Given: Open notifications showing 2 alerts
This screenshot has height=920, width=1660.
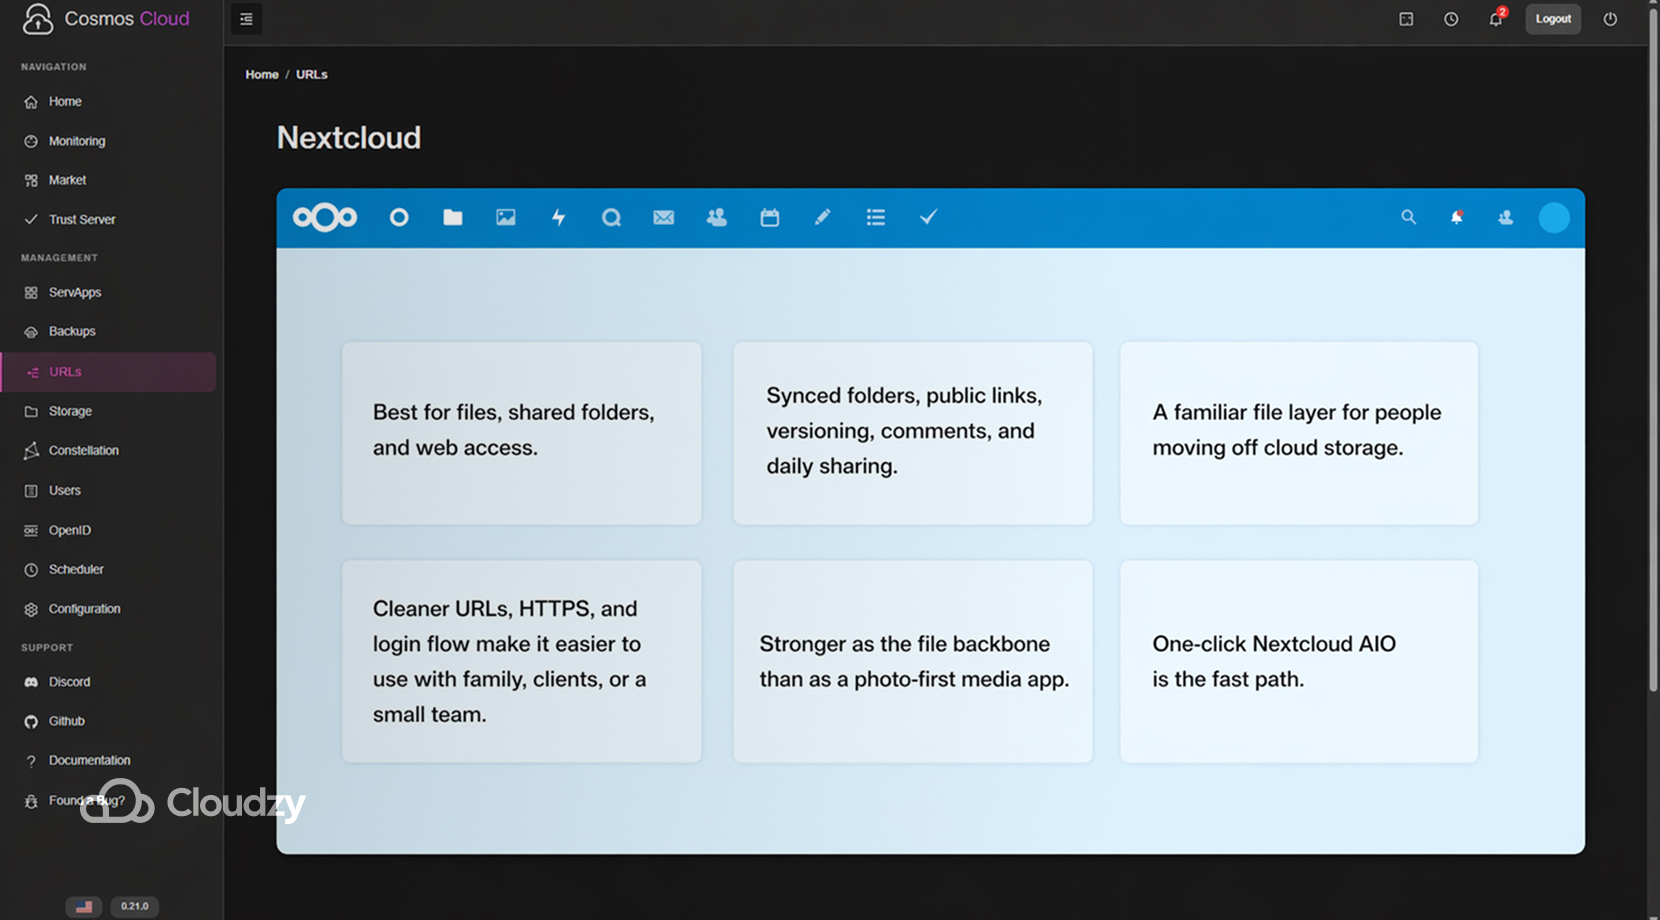Looking at the screenshot, I should (1495, 19).
